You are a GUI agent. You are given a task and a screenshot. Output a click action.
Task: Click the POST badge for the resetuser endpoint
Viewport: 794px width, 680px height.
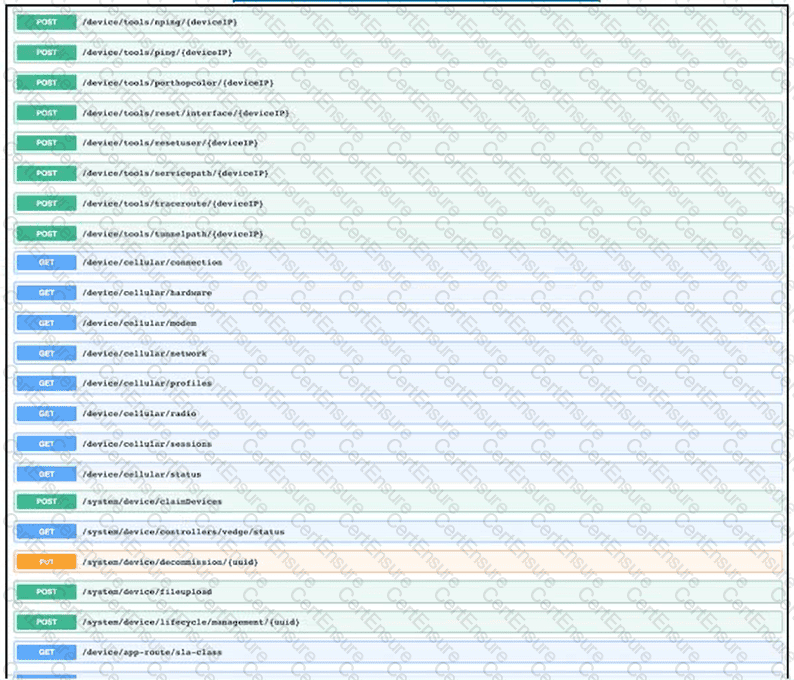coord(46,143)
